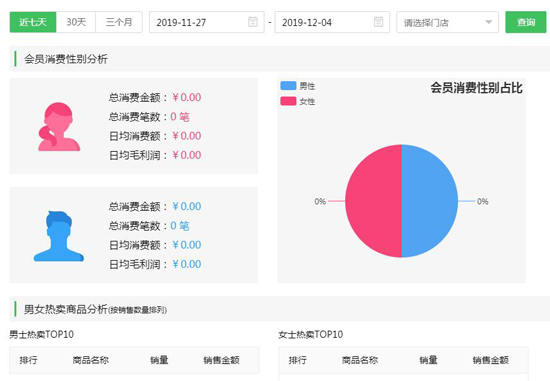550x381 pixels.
Task: Focus the end date field 2019-12-04
Action: click(x=332, y=22)
